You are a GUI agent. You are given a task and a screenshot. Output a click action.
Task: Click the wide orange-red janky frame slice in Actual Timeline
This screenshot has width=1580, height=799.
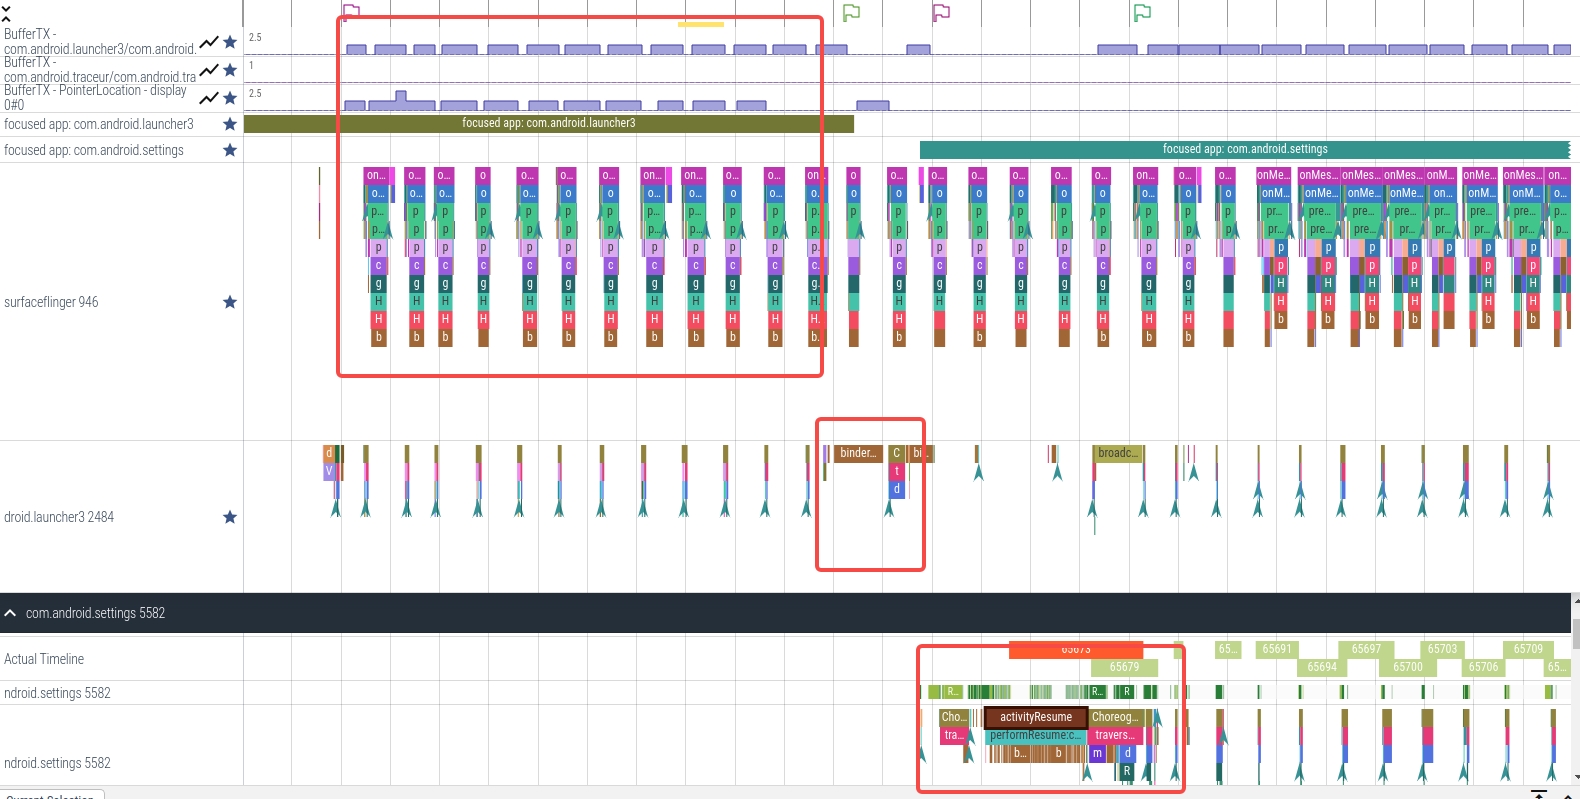tap(1076, 650)
